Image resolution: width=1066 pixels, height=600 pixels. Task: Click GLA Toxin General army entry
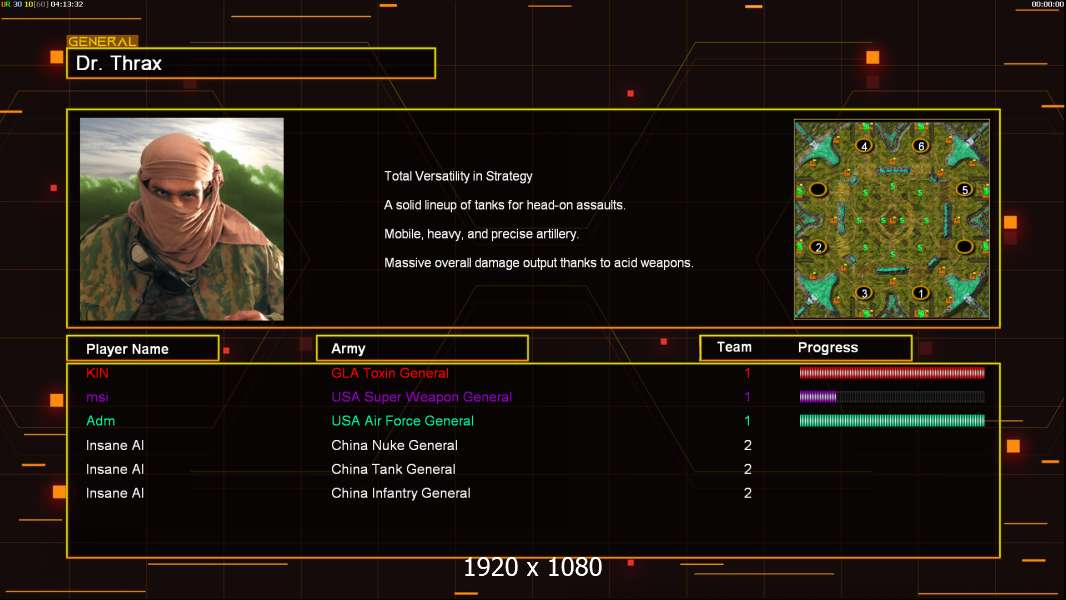click(390, 373)
